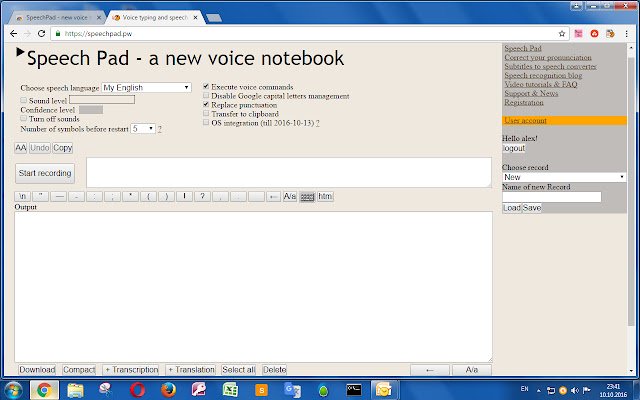
Task: Insert a quotation mark via toolbar
Action: click(40, 196)
